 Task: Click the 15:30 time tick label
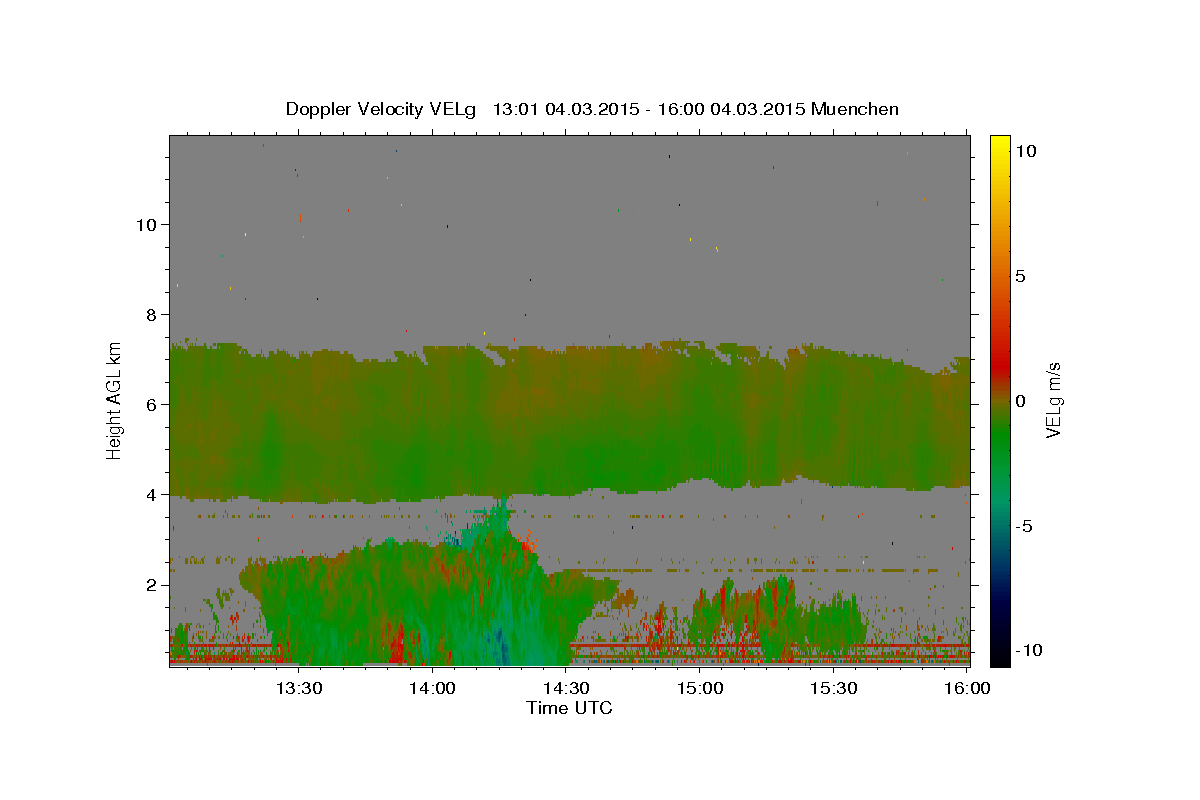tap(834, 688)
